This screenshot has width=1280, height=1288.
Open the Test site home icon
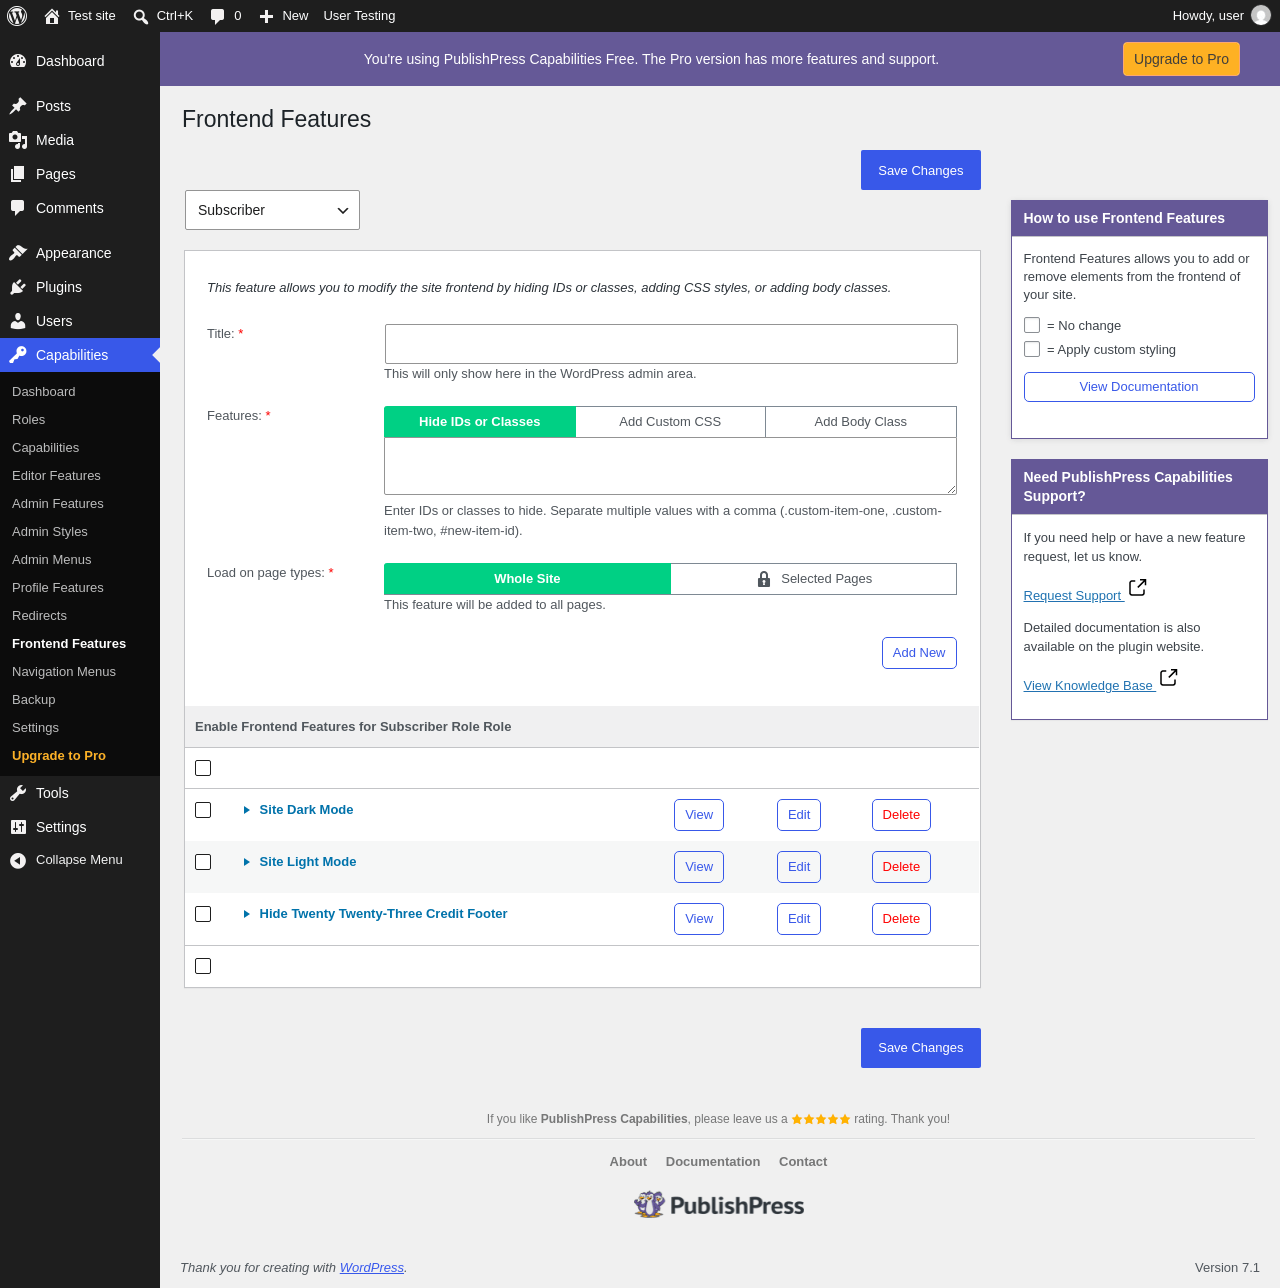[52, 16]
